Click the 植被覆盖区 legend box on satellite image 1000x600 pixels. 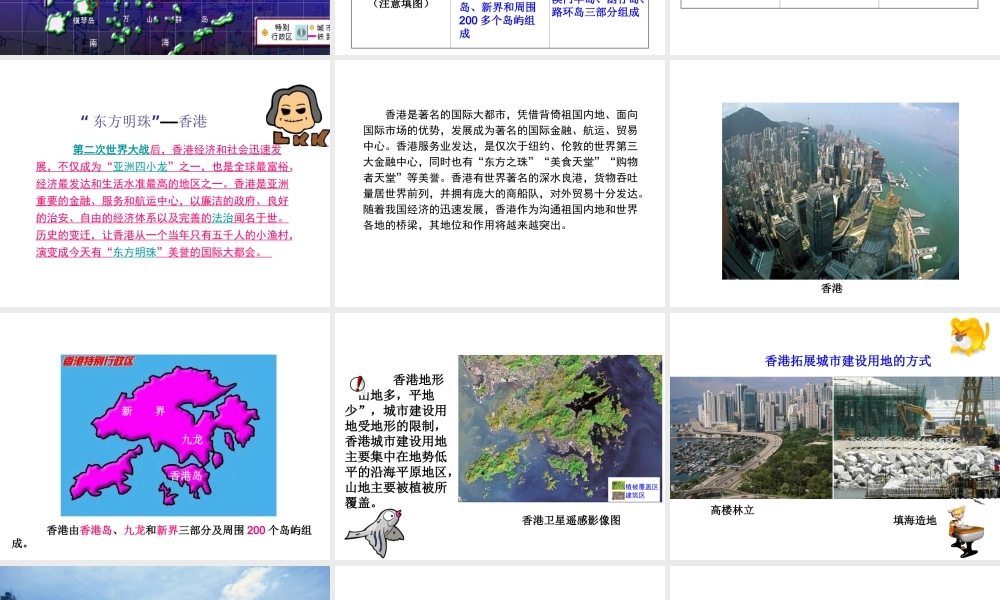634,490
